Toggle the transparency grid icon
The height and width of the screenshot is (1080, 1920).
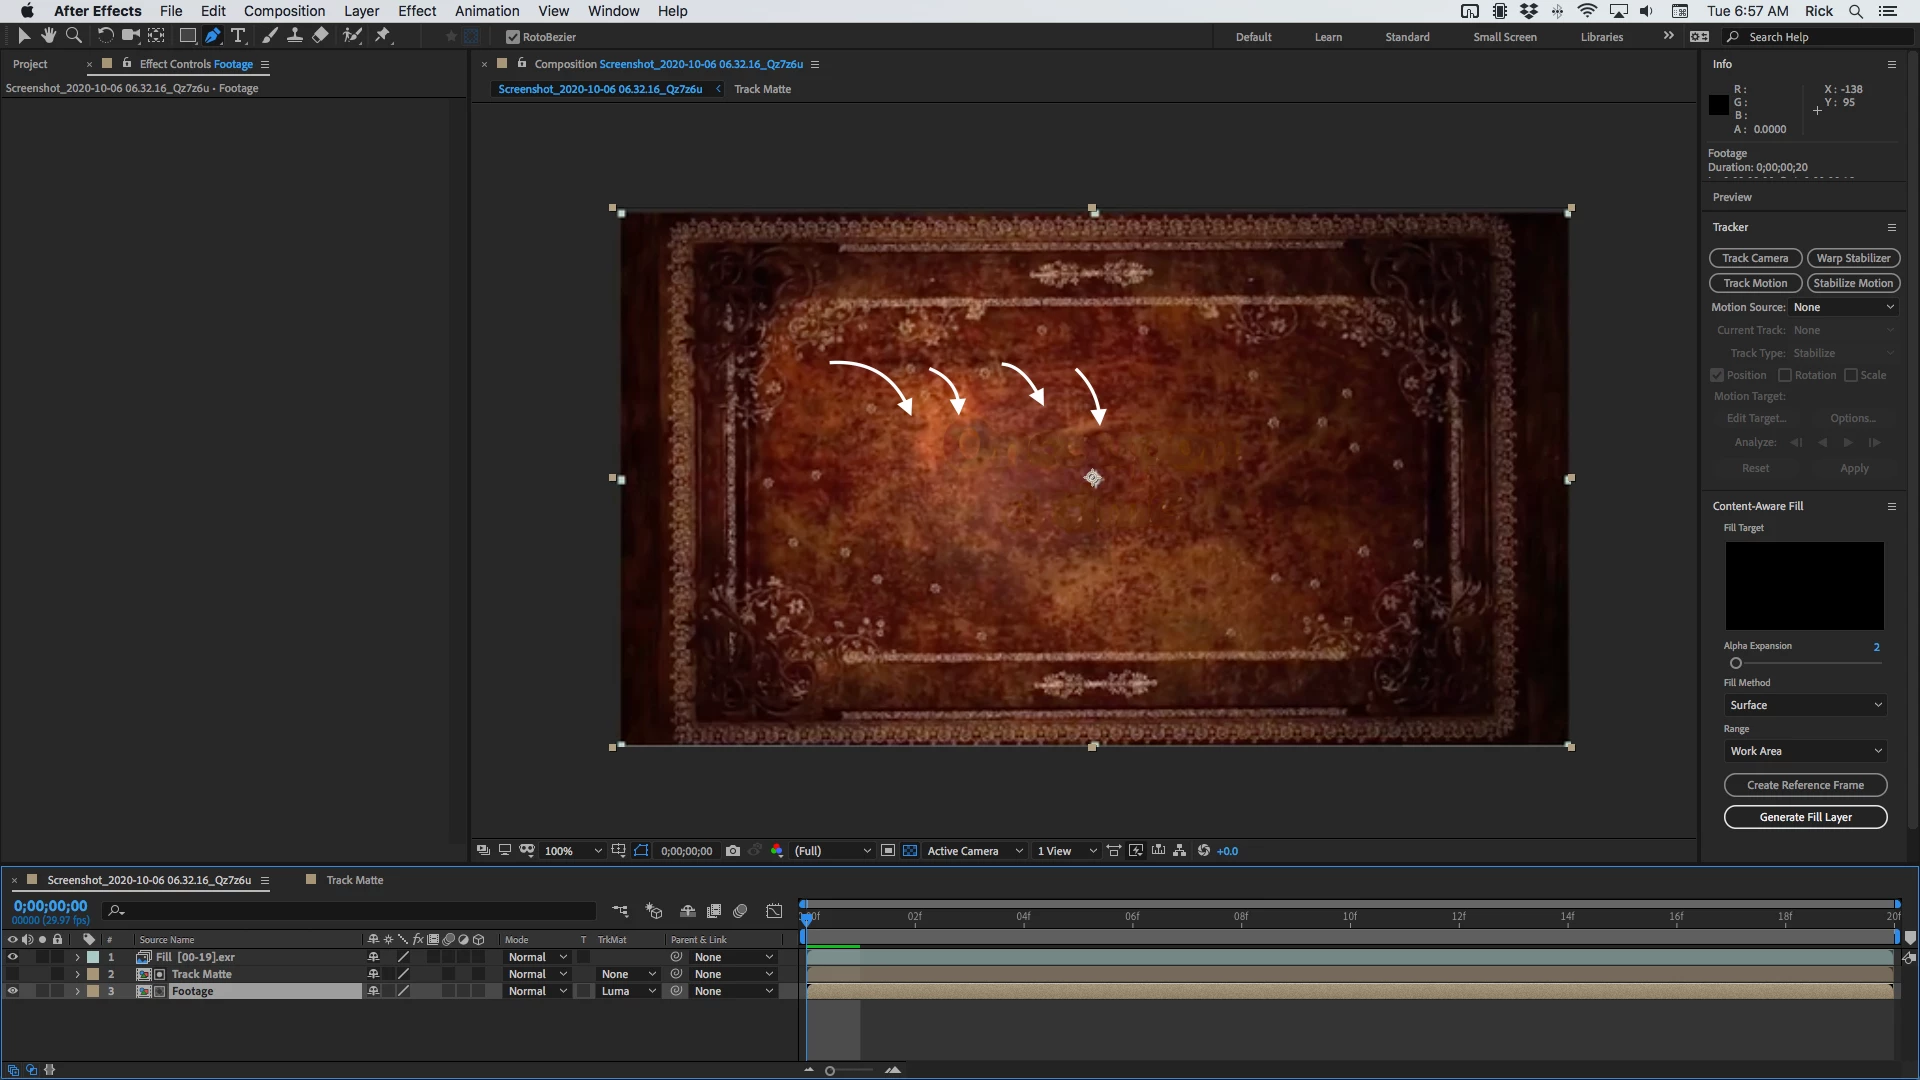point(910,851)
